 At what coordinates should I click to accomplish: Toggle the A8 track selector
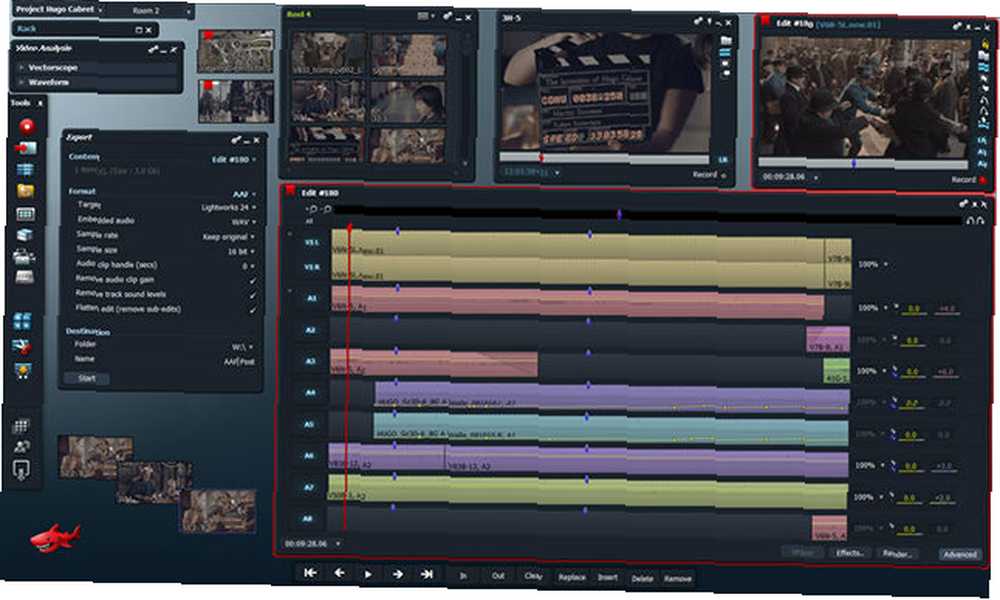click(x=307, y=519)
